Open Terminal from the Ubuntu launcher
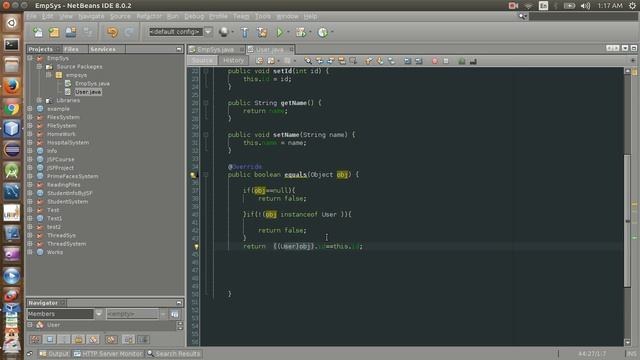 click(11, 44)
